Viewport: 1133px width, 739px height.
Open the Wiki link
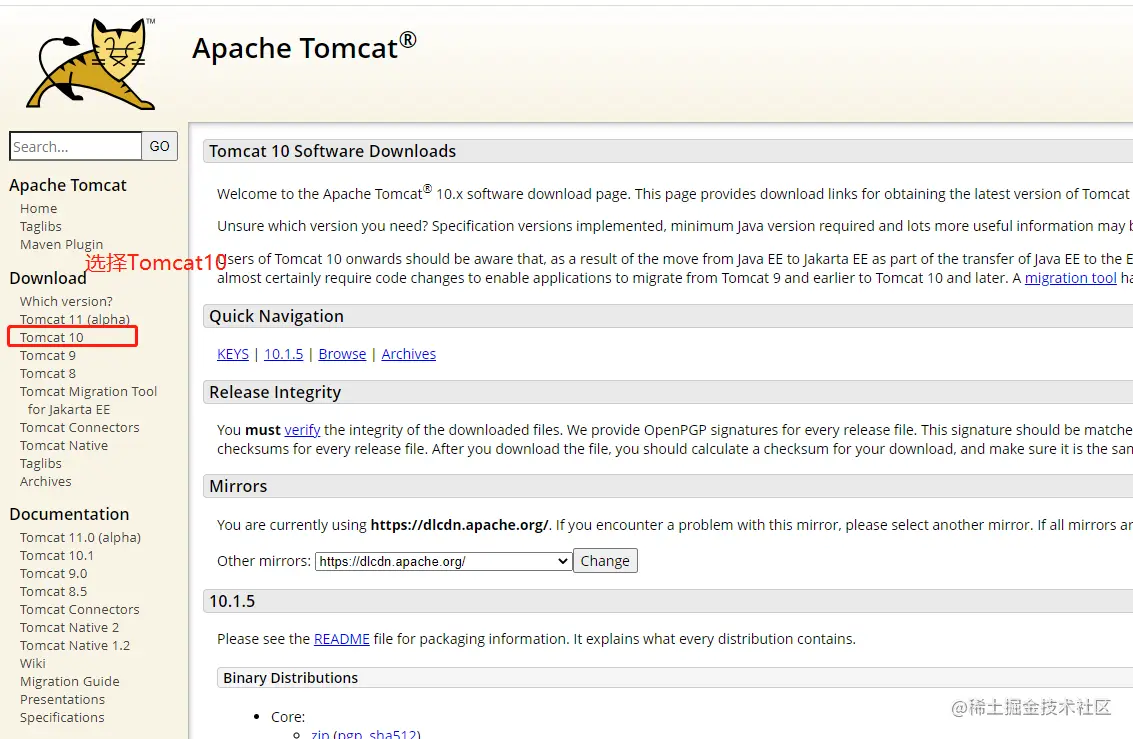(33, 664)
